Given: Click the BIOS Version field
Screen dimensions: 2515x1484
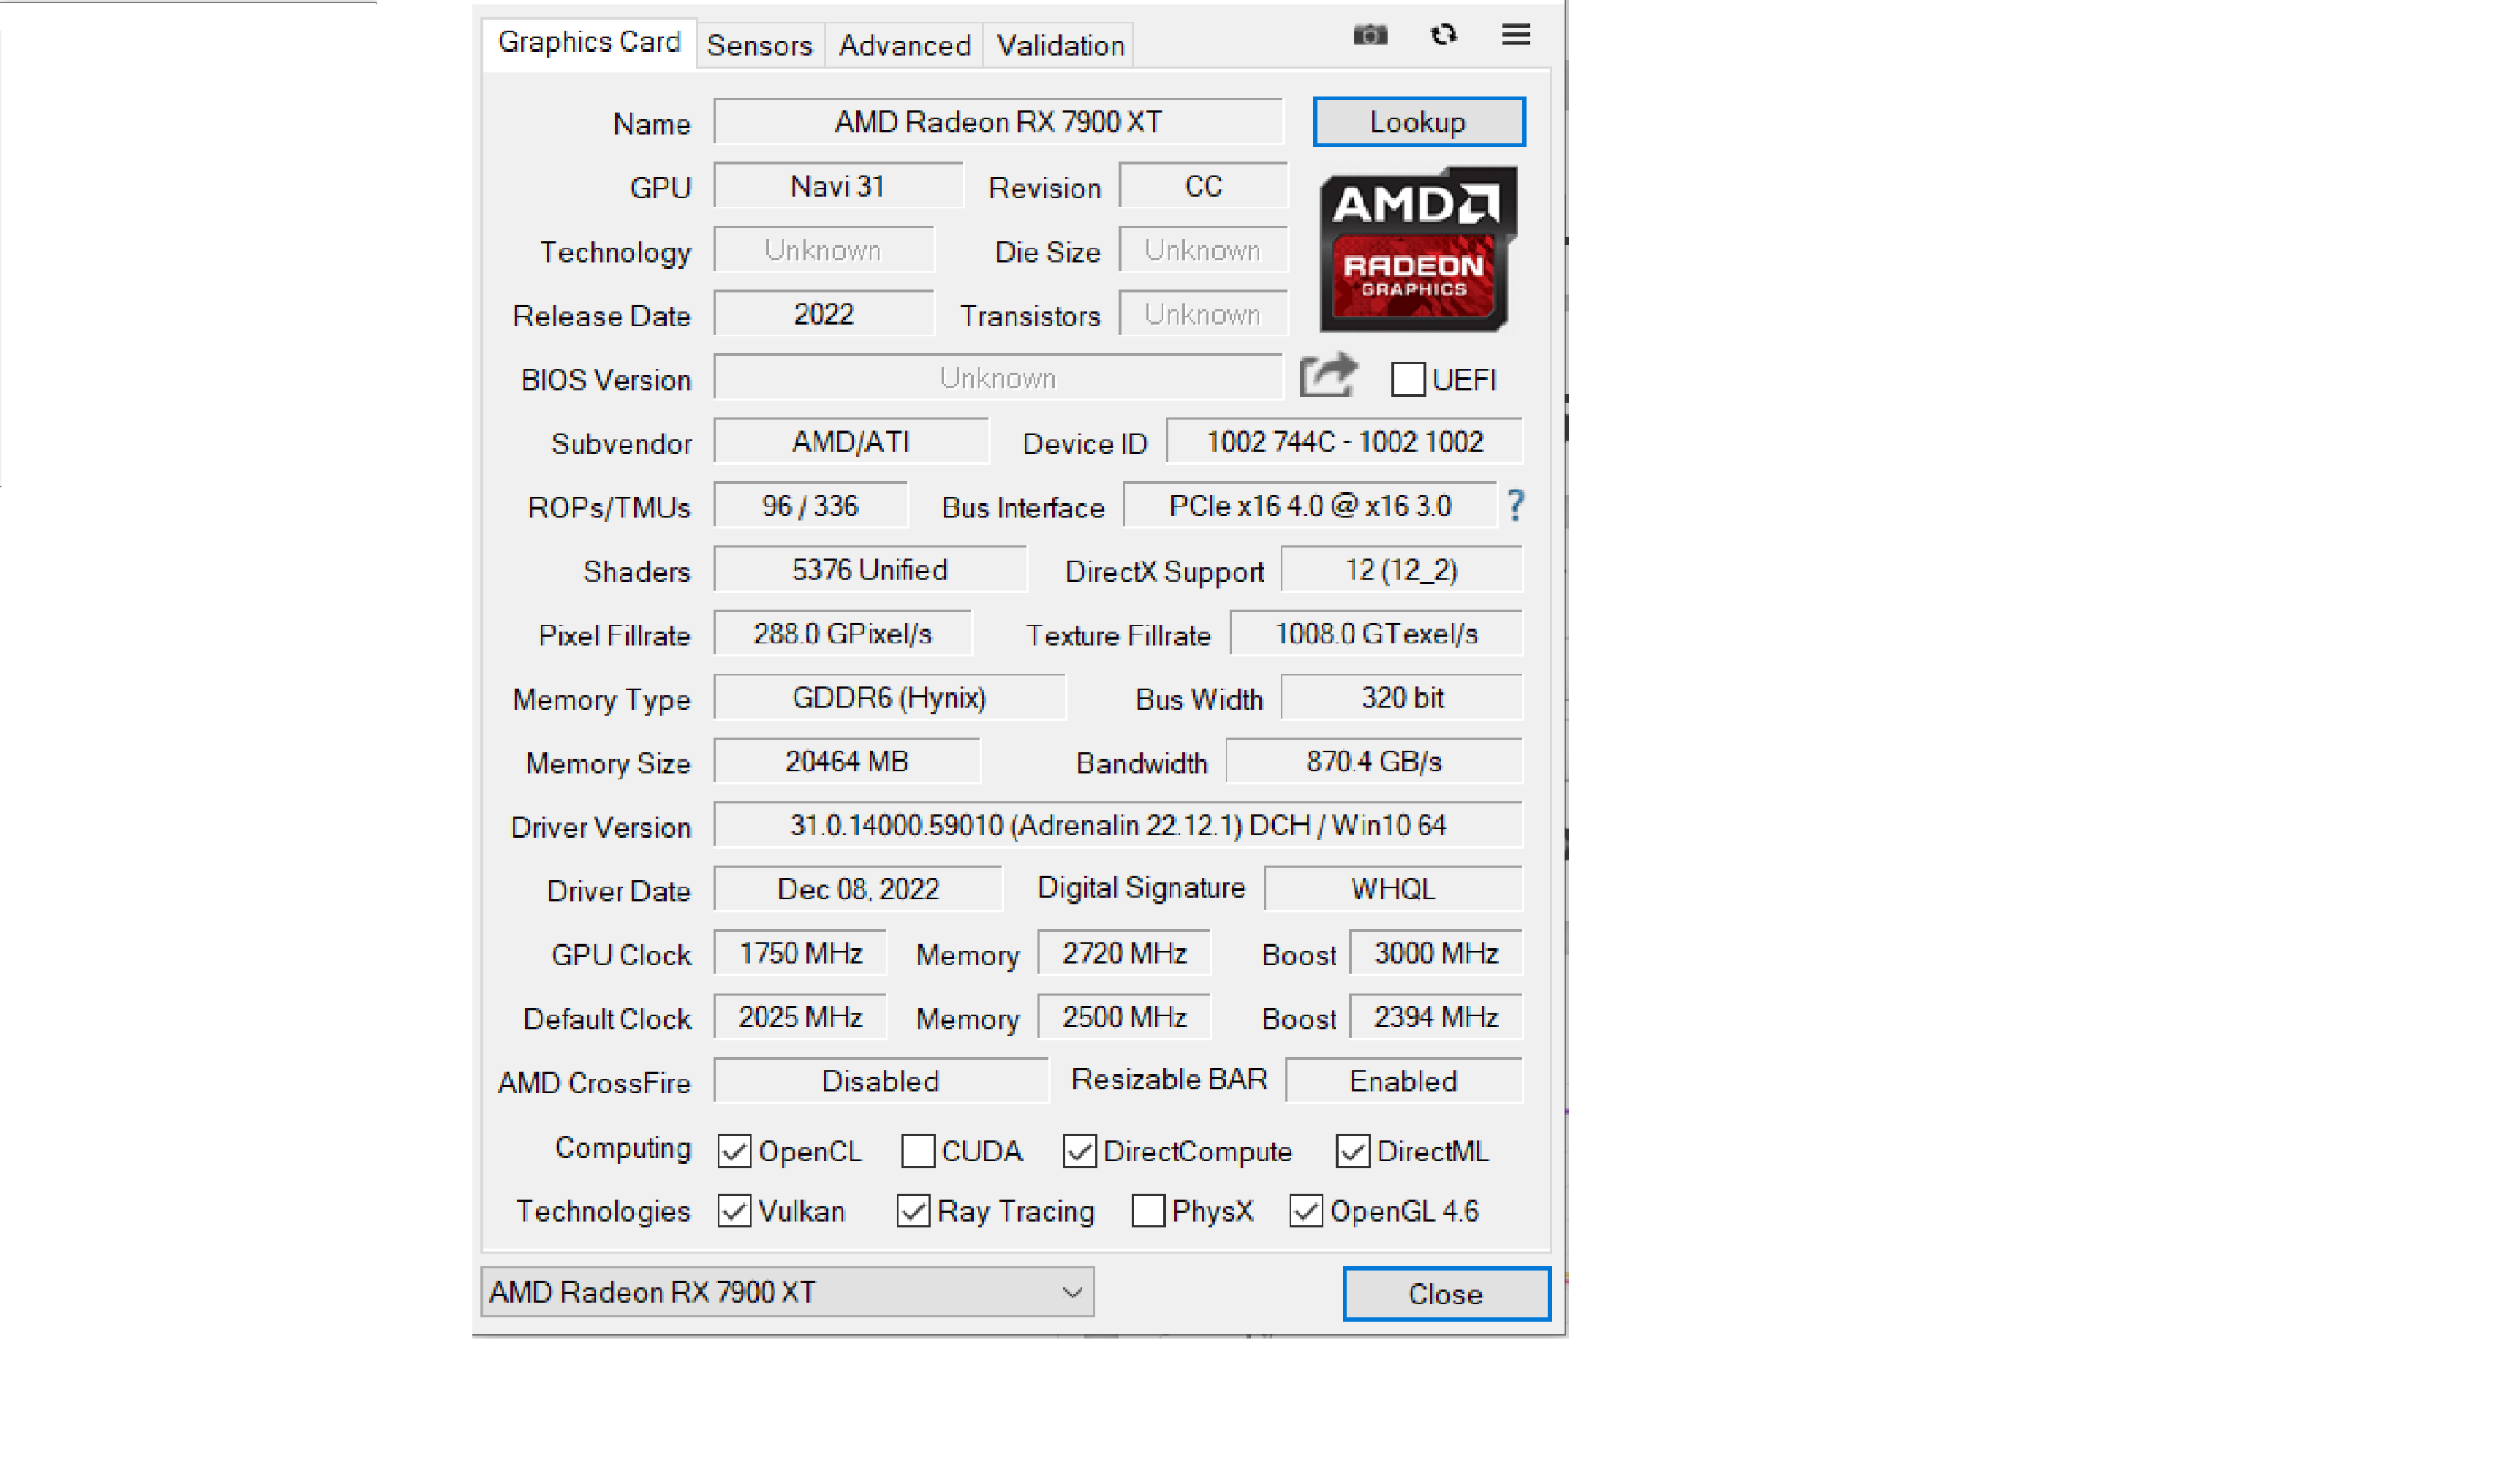Looking at the screenshot, I should pyautogui.click(x=998, y=378).
